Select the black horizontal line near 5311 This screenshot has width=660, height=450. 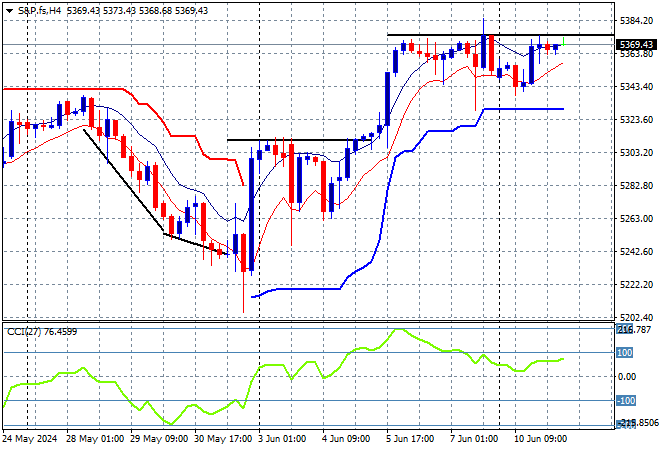(x=290, y=140)
